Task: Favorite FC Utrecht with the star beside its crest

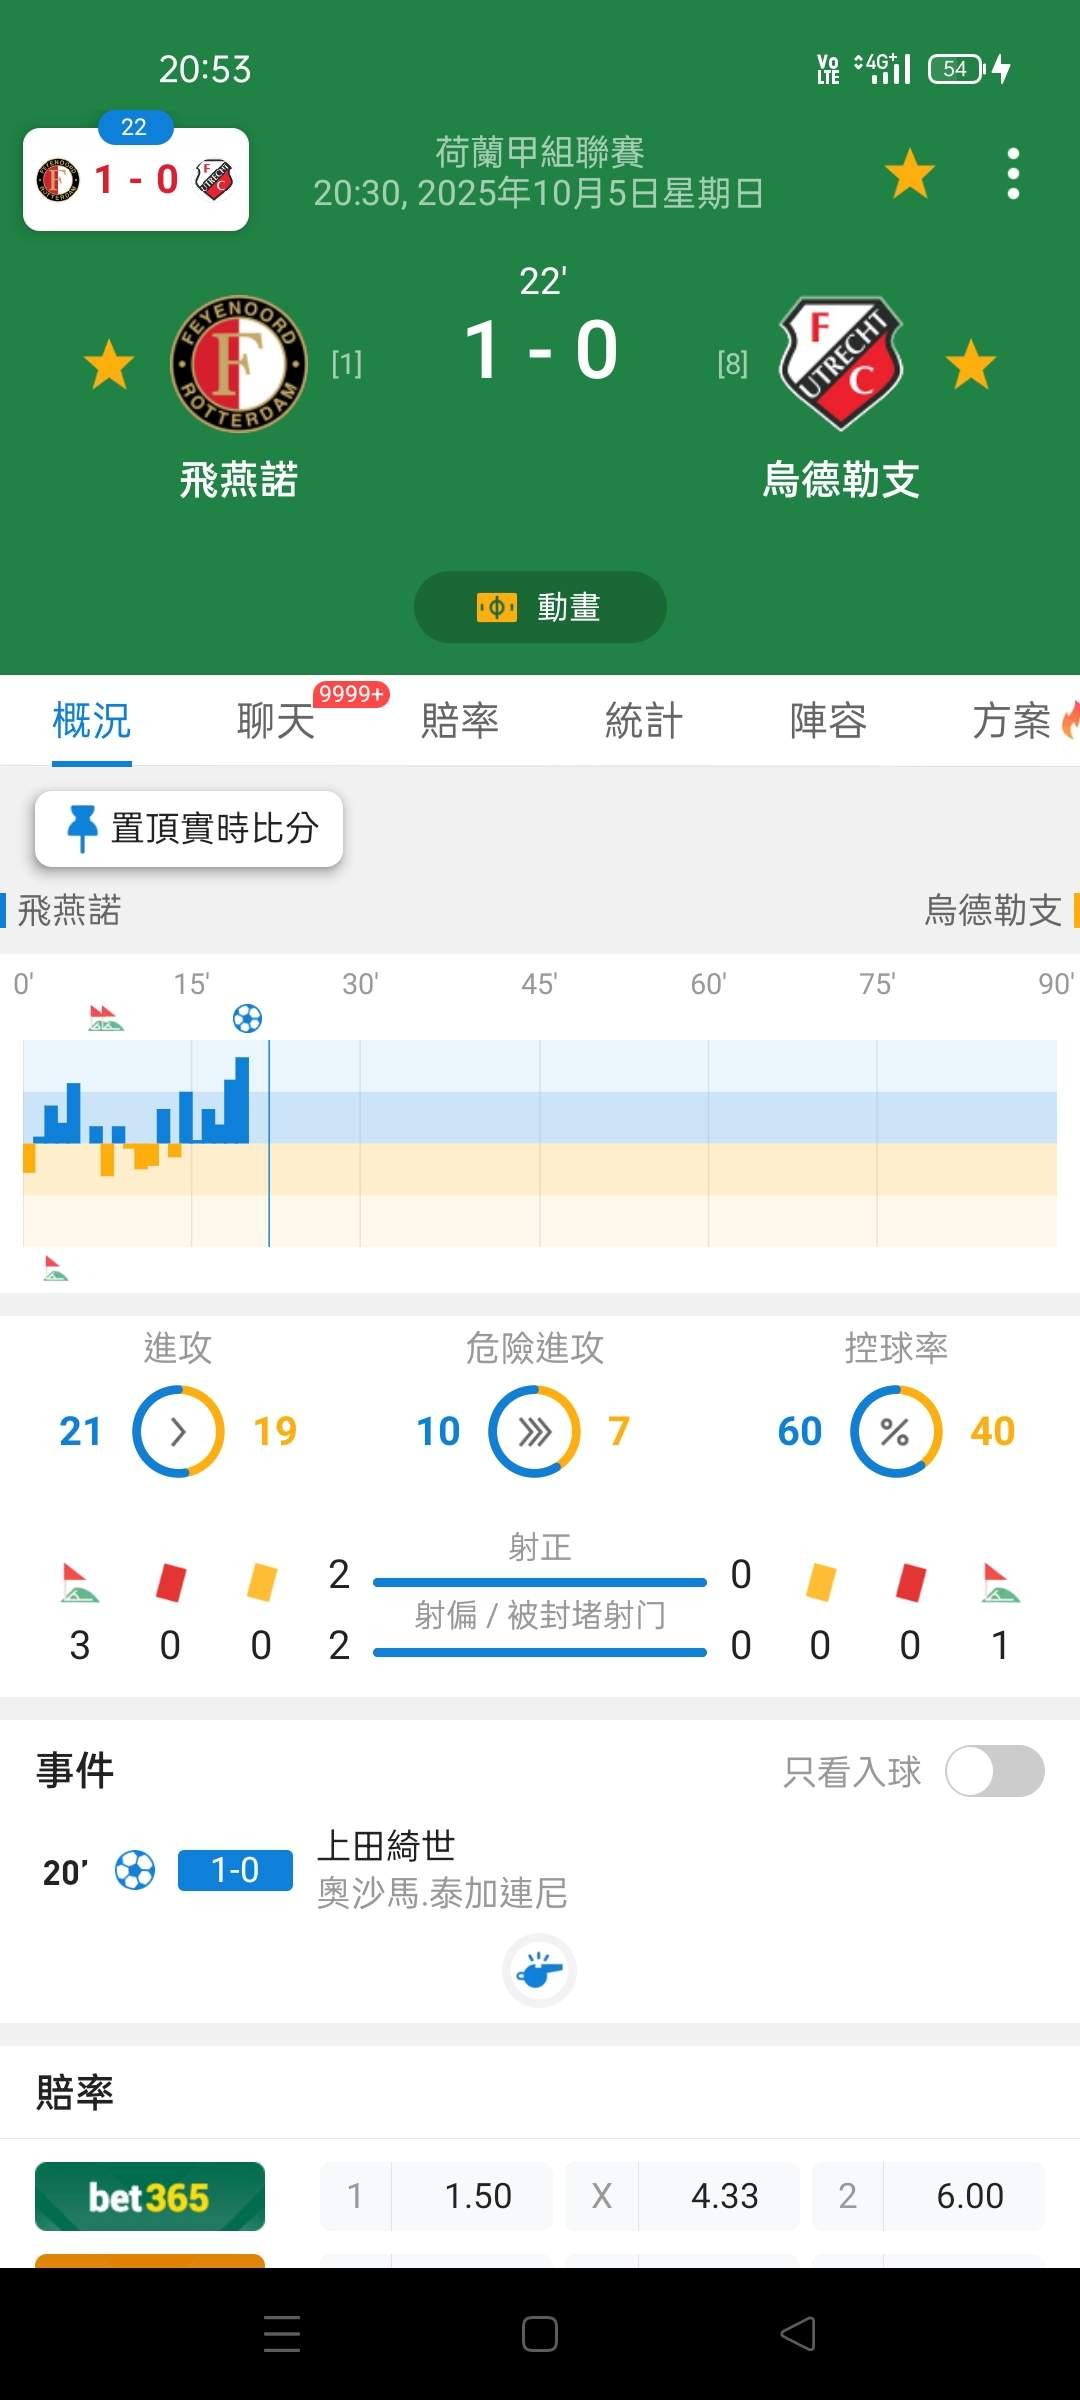Action: [x=970, y=364]
